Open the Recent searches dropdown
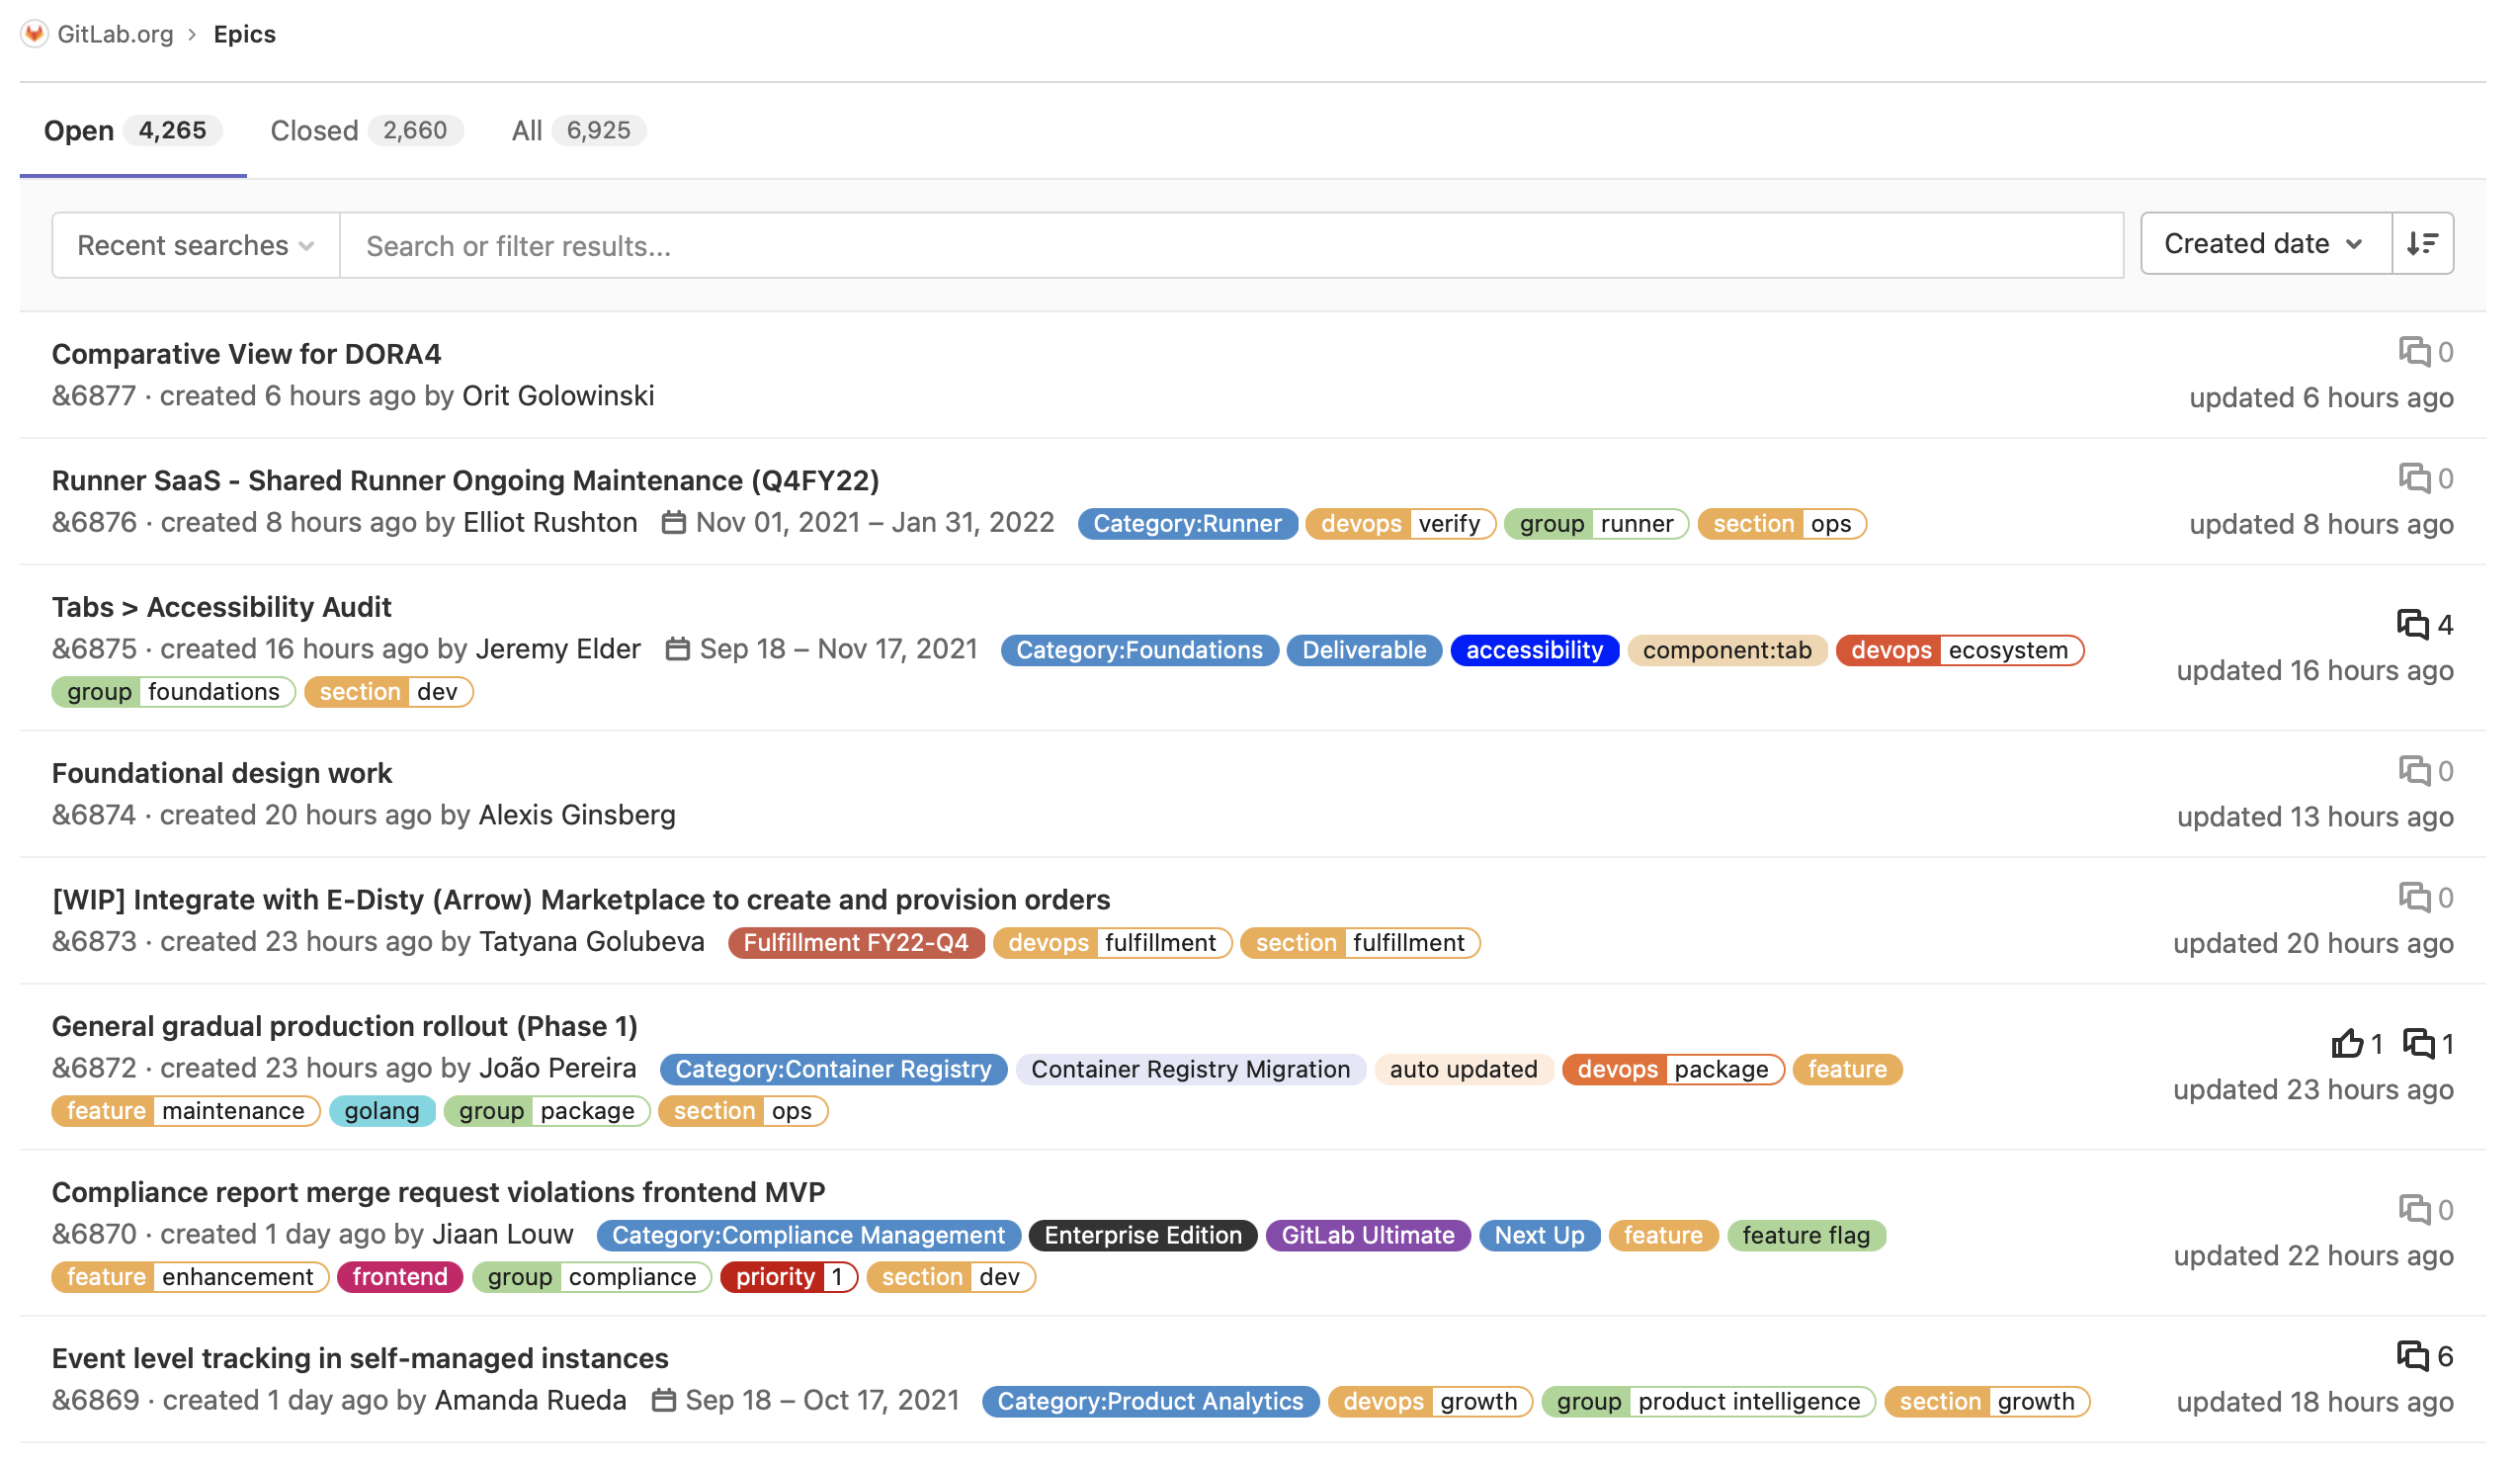The width and height of the screenshot is (2520, 1465). (x=195, y=245)
